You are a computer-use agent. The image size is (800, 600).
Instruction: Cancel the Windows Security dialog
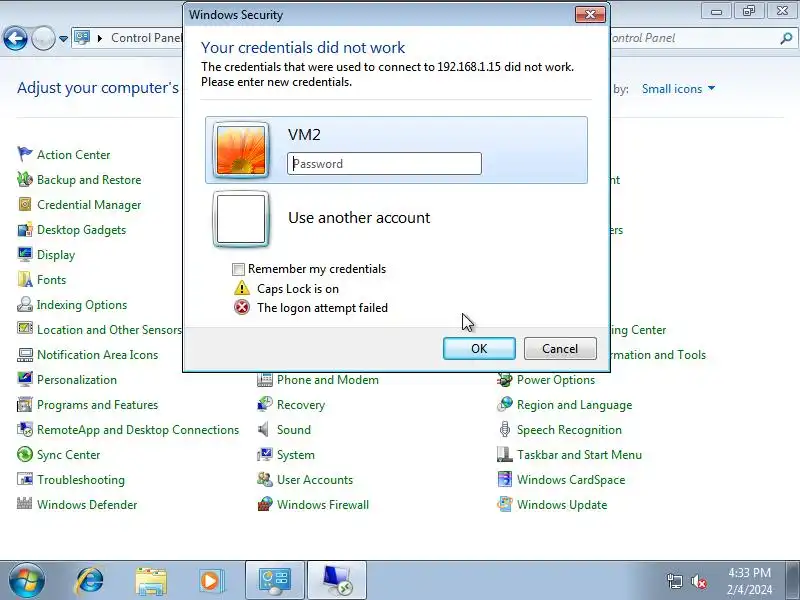coord(560,348)
